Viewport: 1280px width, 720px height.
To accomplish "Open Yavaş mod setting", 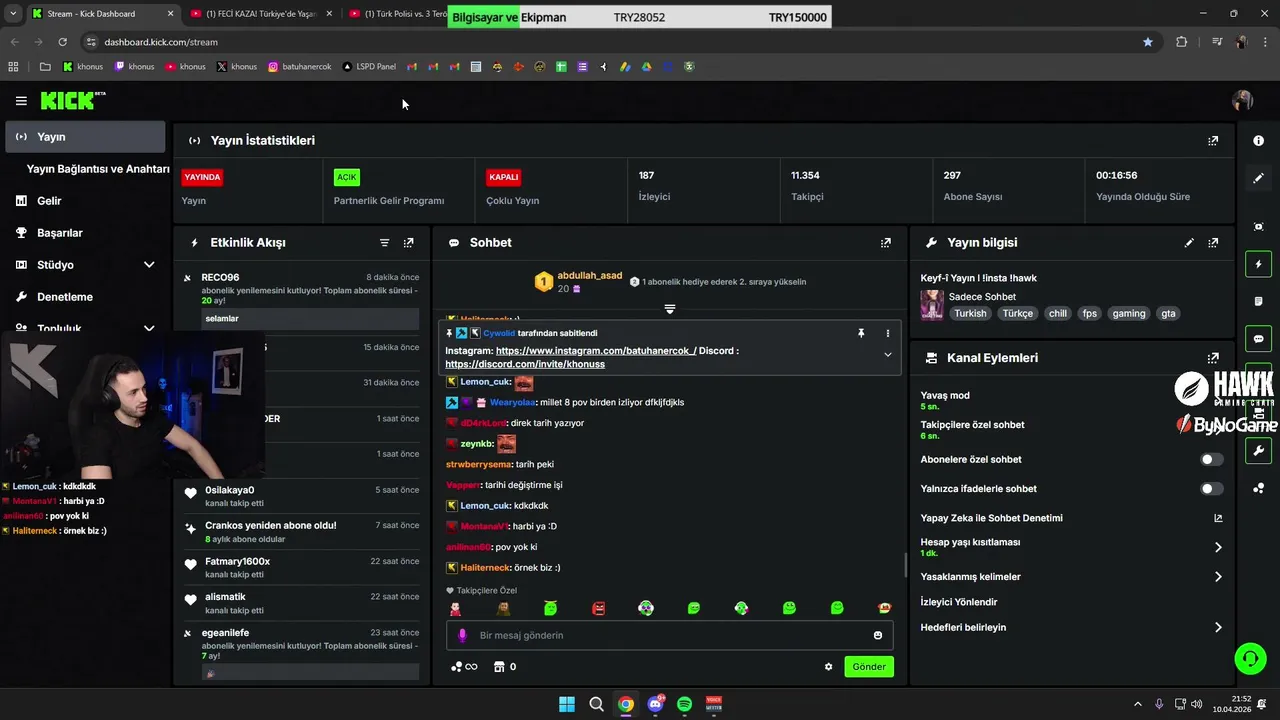I will 1071,400.
